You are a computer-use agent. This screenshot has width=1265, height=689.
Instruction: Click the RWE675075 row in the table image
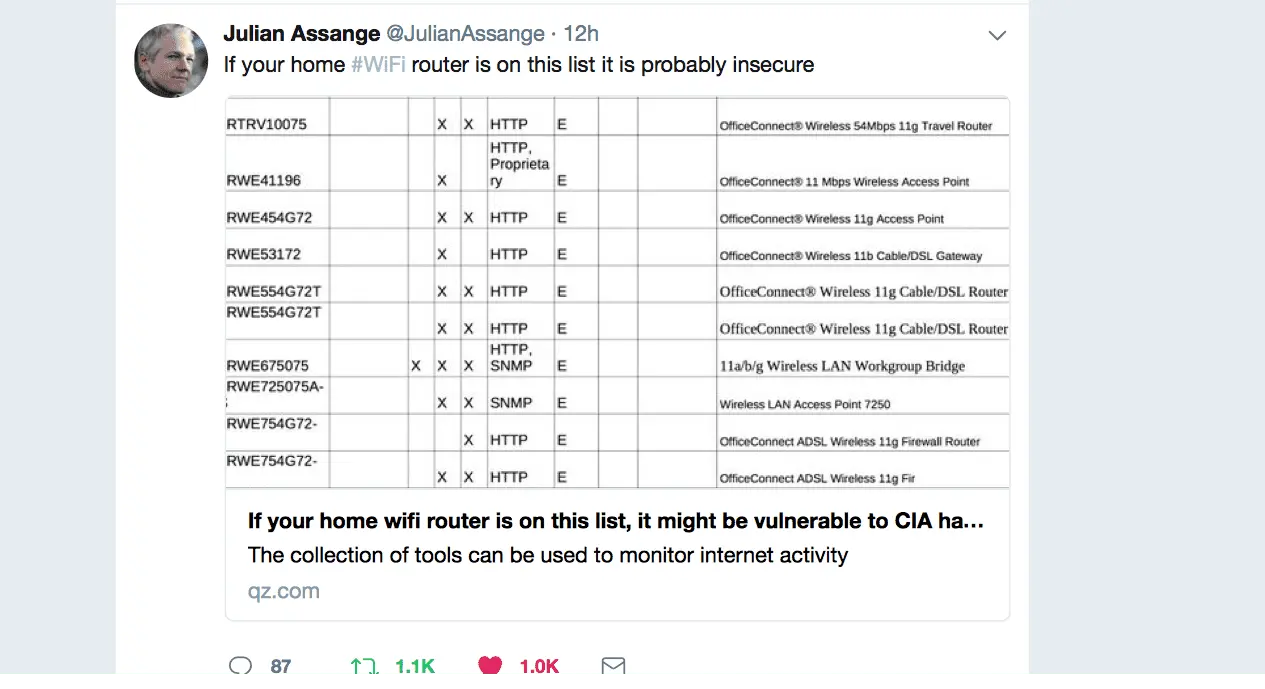(267, 366)
